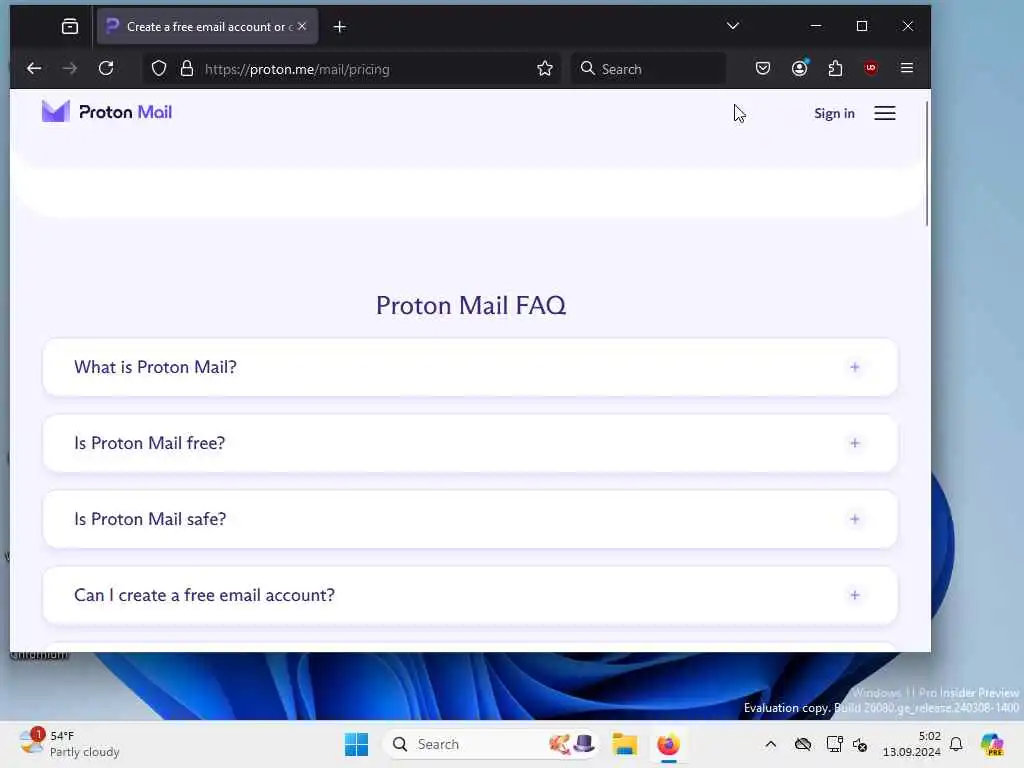
Task: Open the extensions puzzle icon
Action: pyautogui.click(x=835, y=68)
